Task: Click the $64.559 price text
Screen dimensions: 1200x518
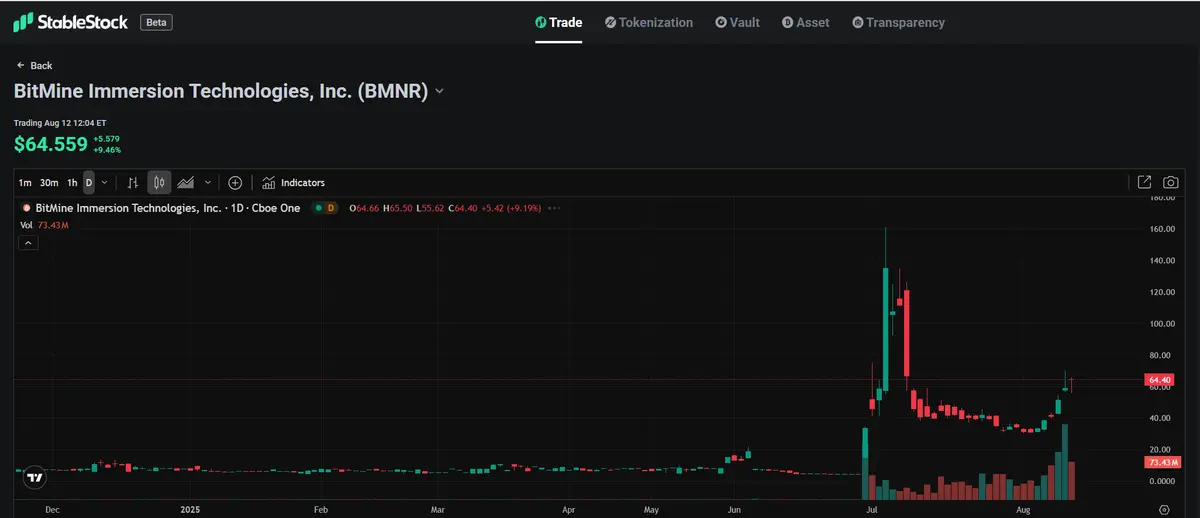Action: pyautogui.click(x=51, y=145)
